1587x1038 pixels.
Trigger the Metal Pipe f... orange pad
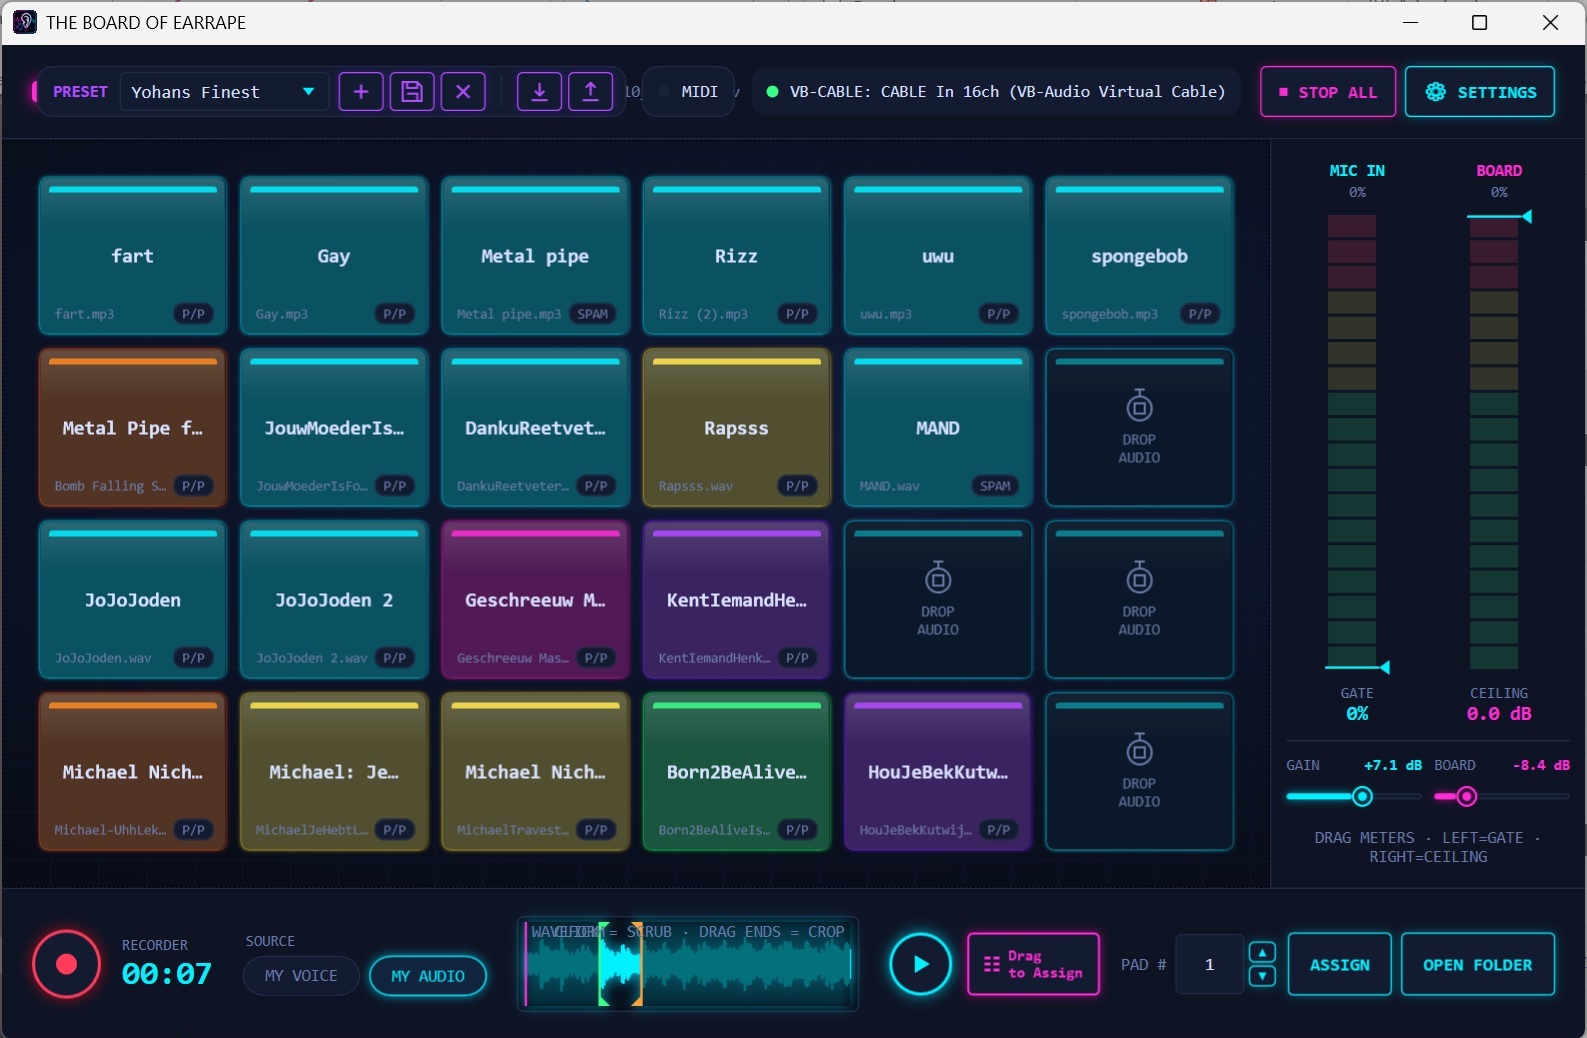coord(133,428)
